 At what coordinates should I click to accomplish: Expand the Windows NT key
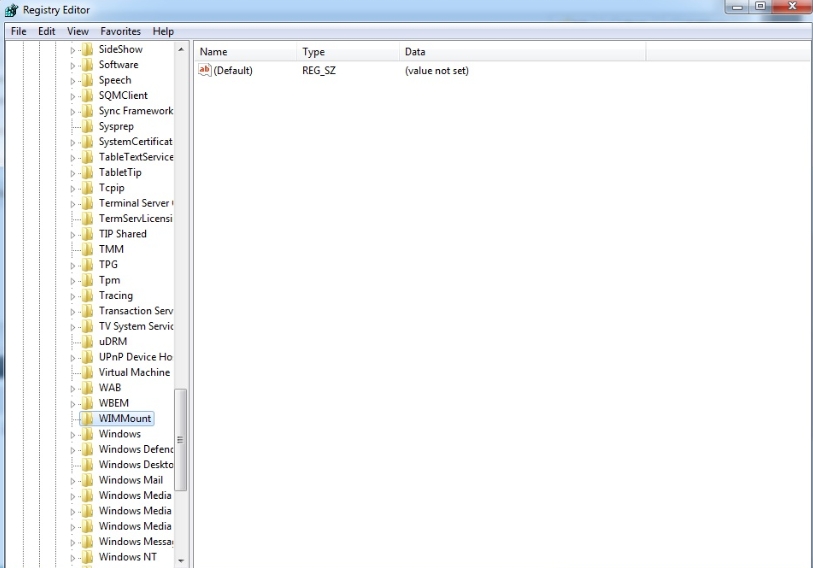73,558
